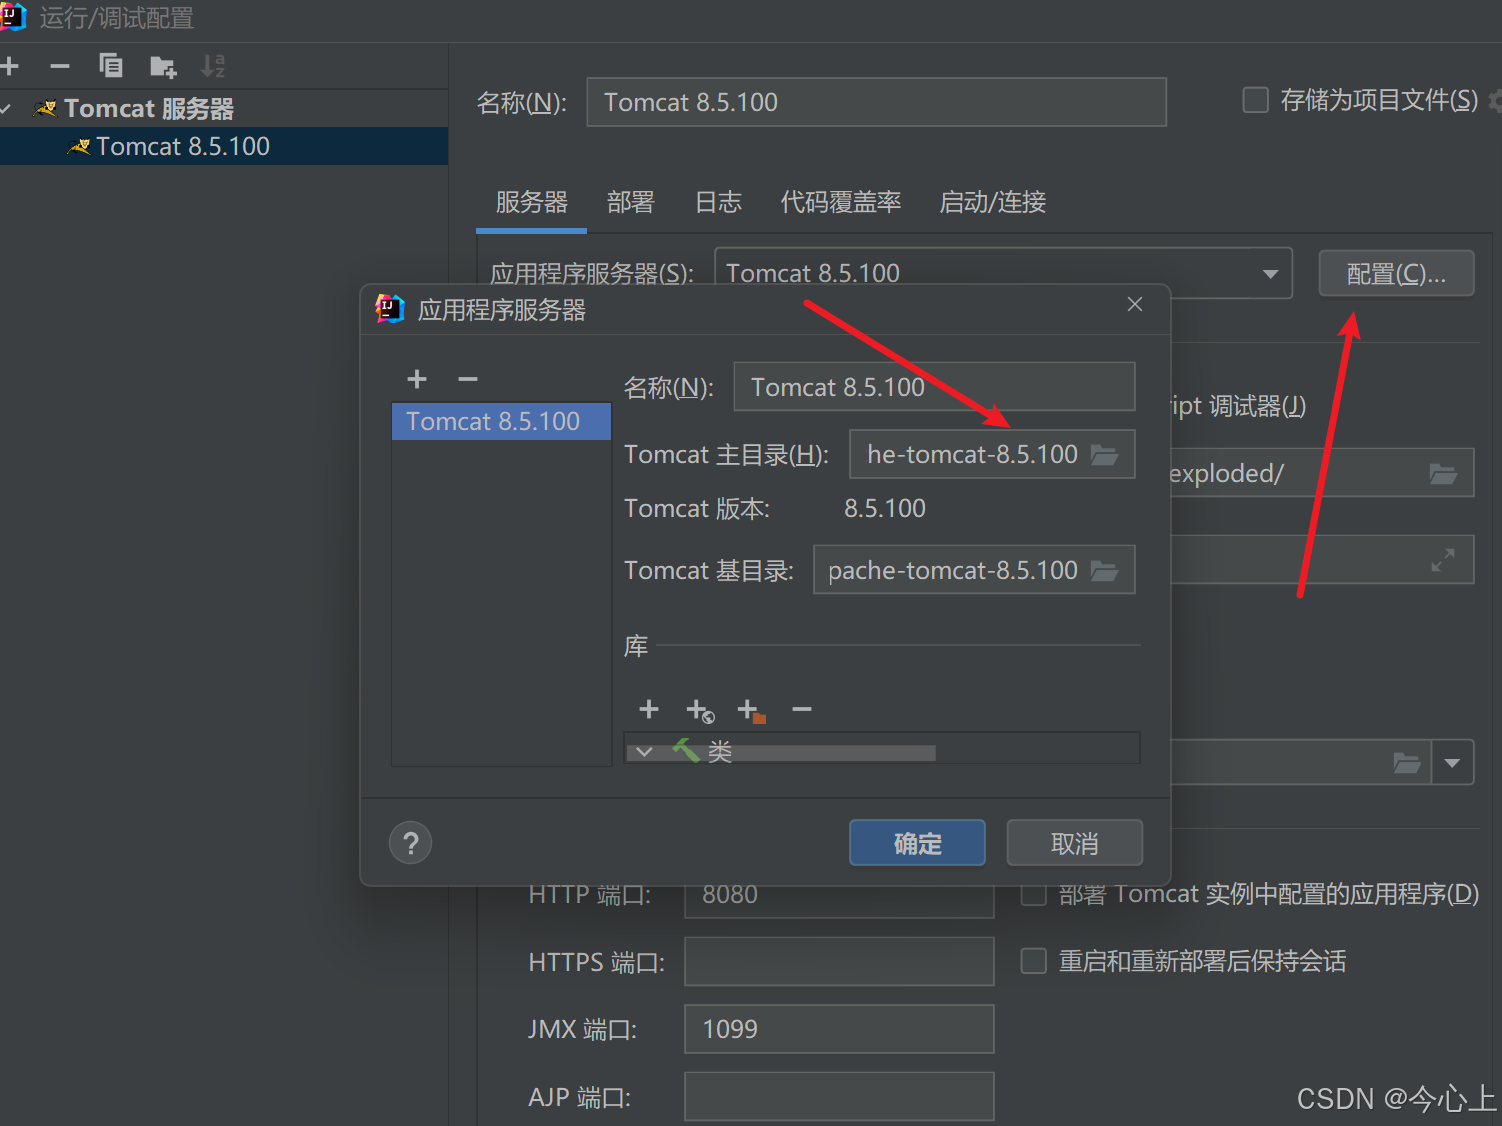The height and width of the screenshot is (1126, 1502).
Task: Edit run configuration name field
Action: click(876, 102)
